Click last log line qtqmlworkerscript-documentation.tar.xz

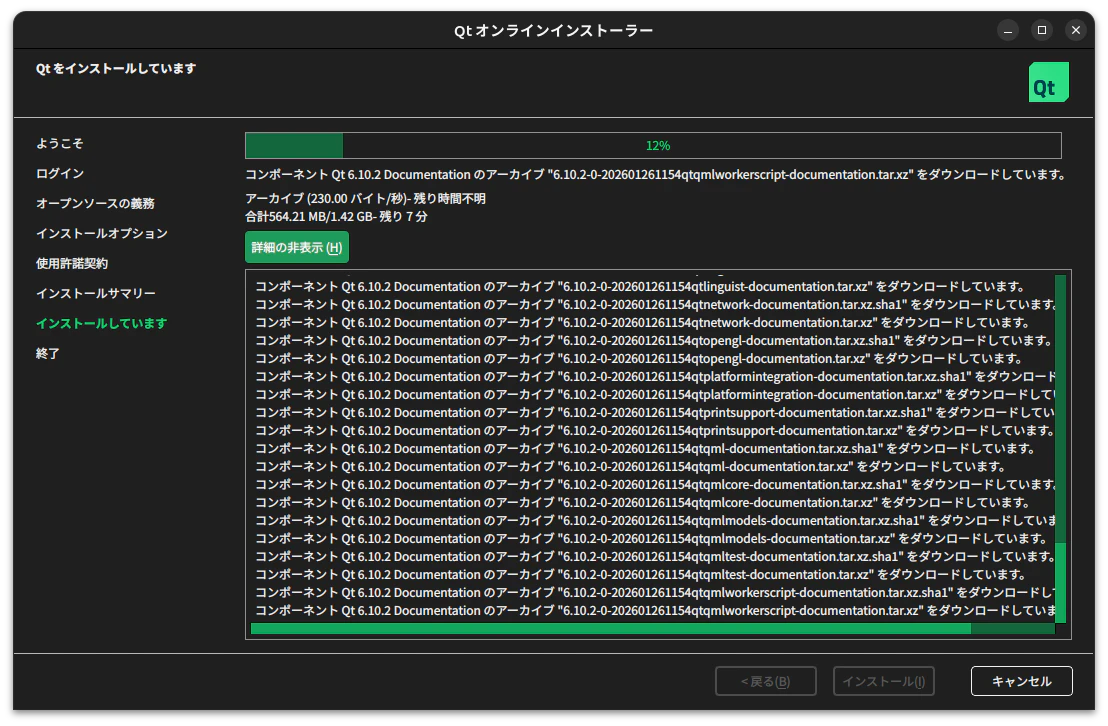pyautogui.click(x=655, y=611)
